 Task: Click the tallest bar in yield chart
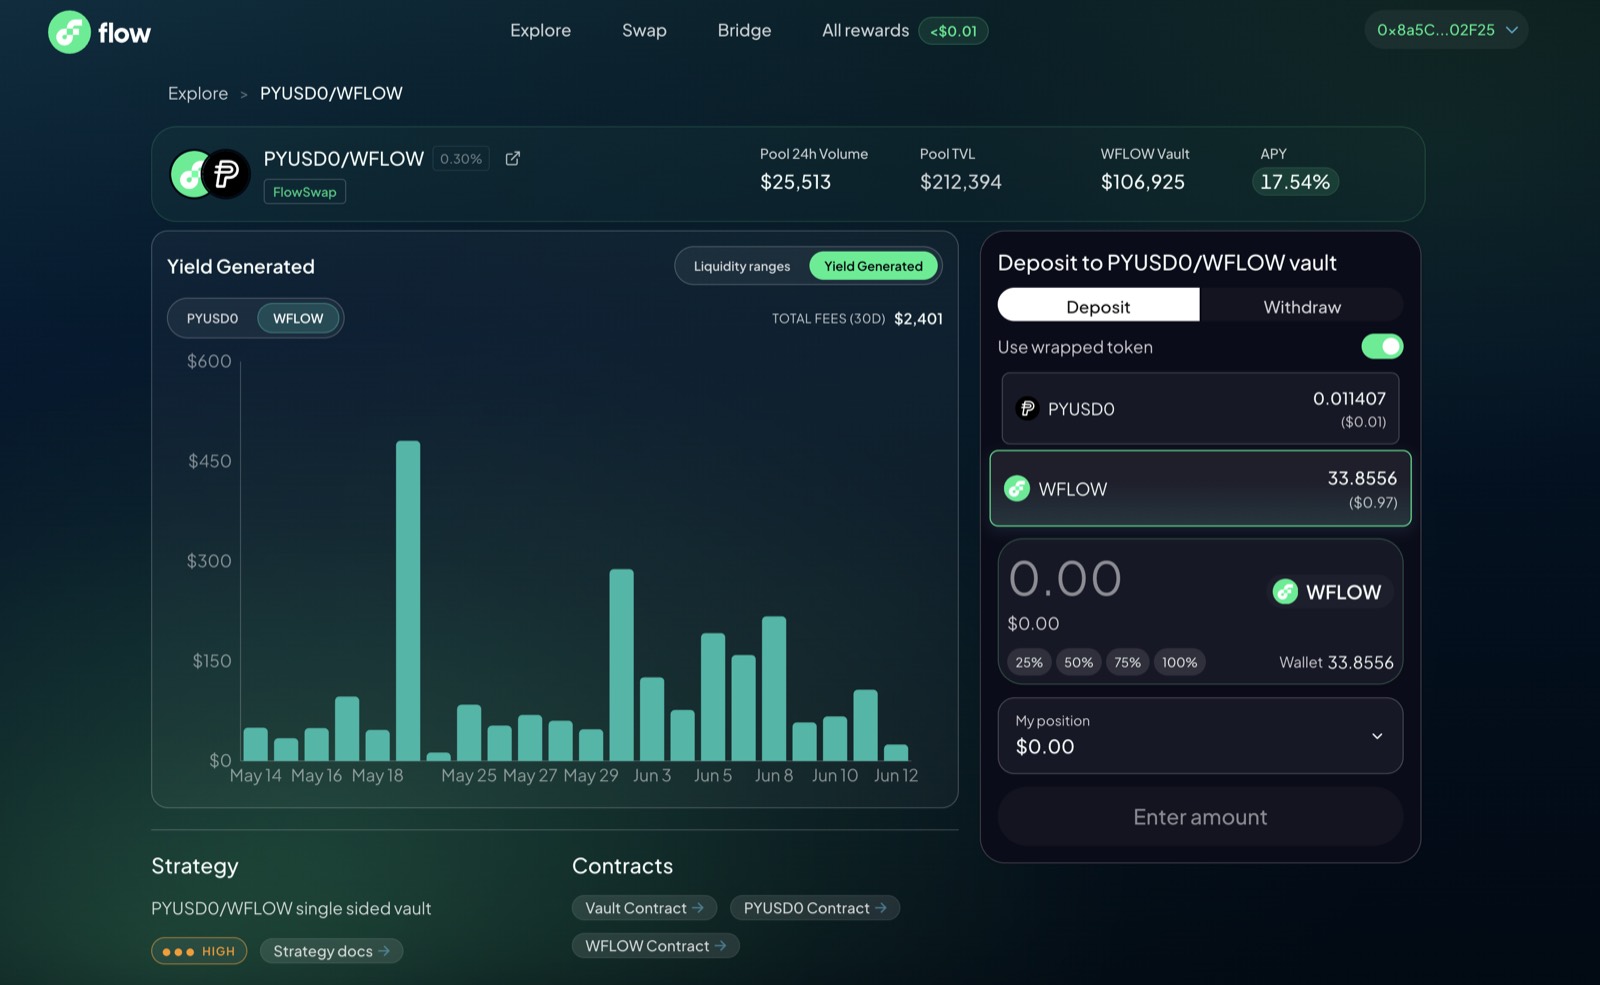(408, 600)
